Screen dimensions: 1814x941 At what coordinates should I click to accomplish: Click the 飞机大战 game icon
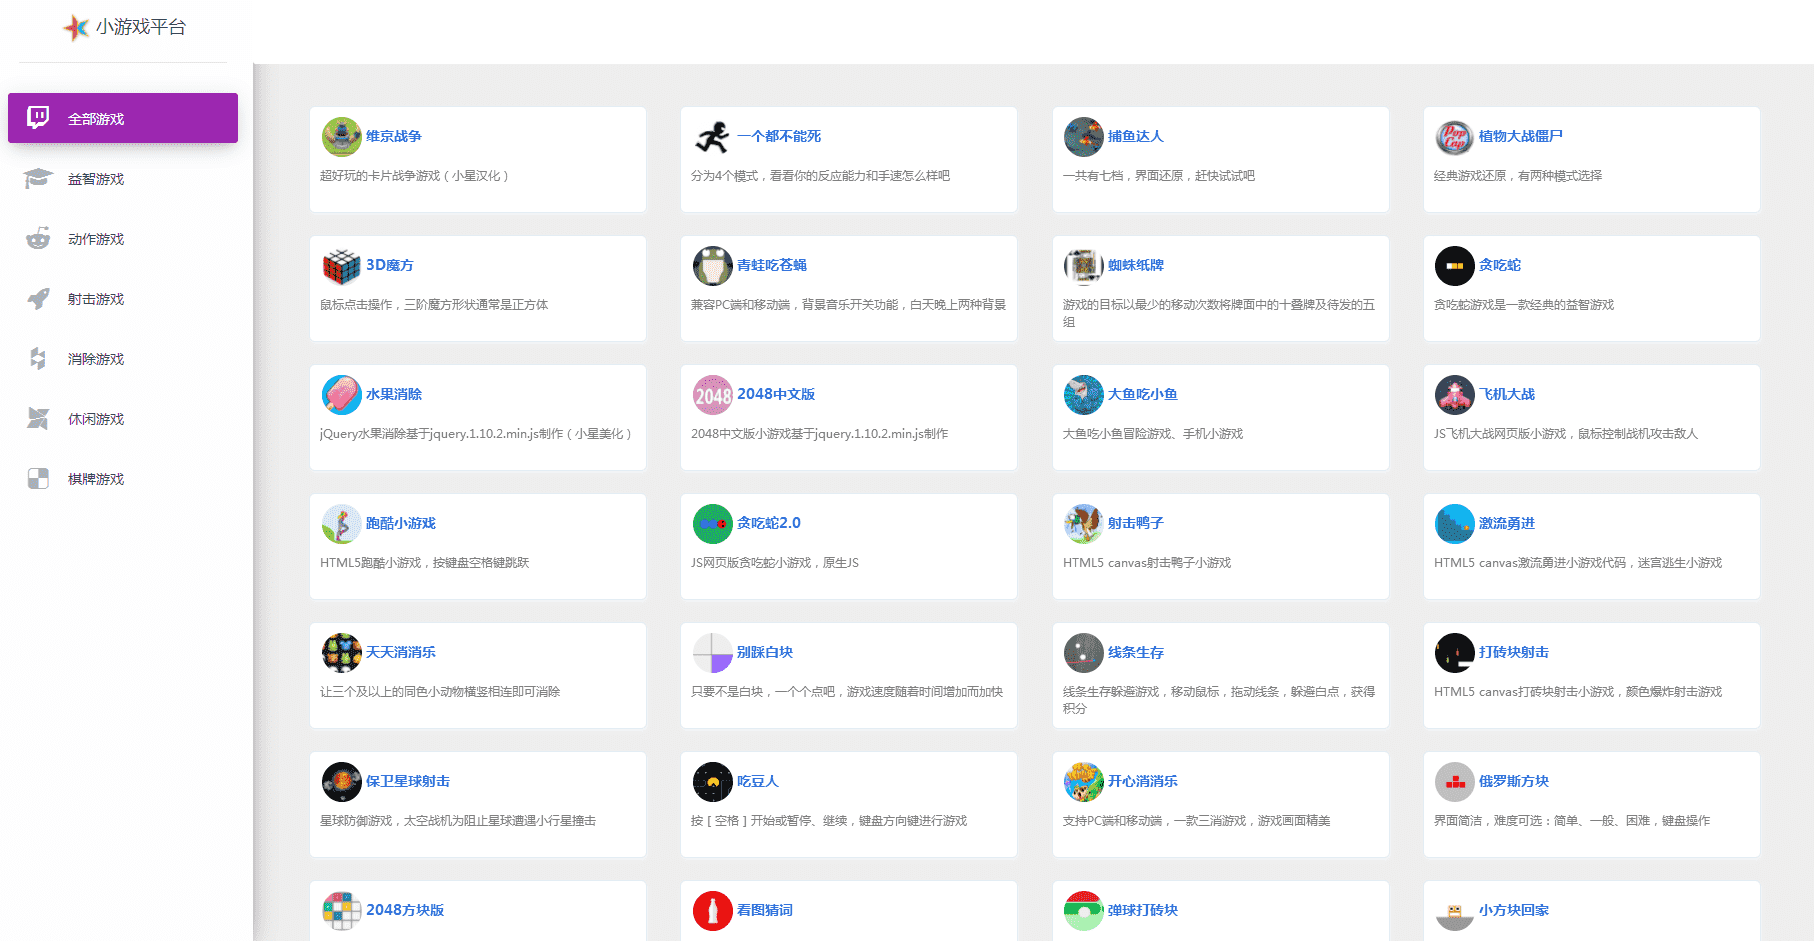pyautogui.click(x=1455, y=395)
